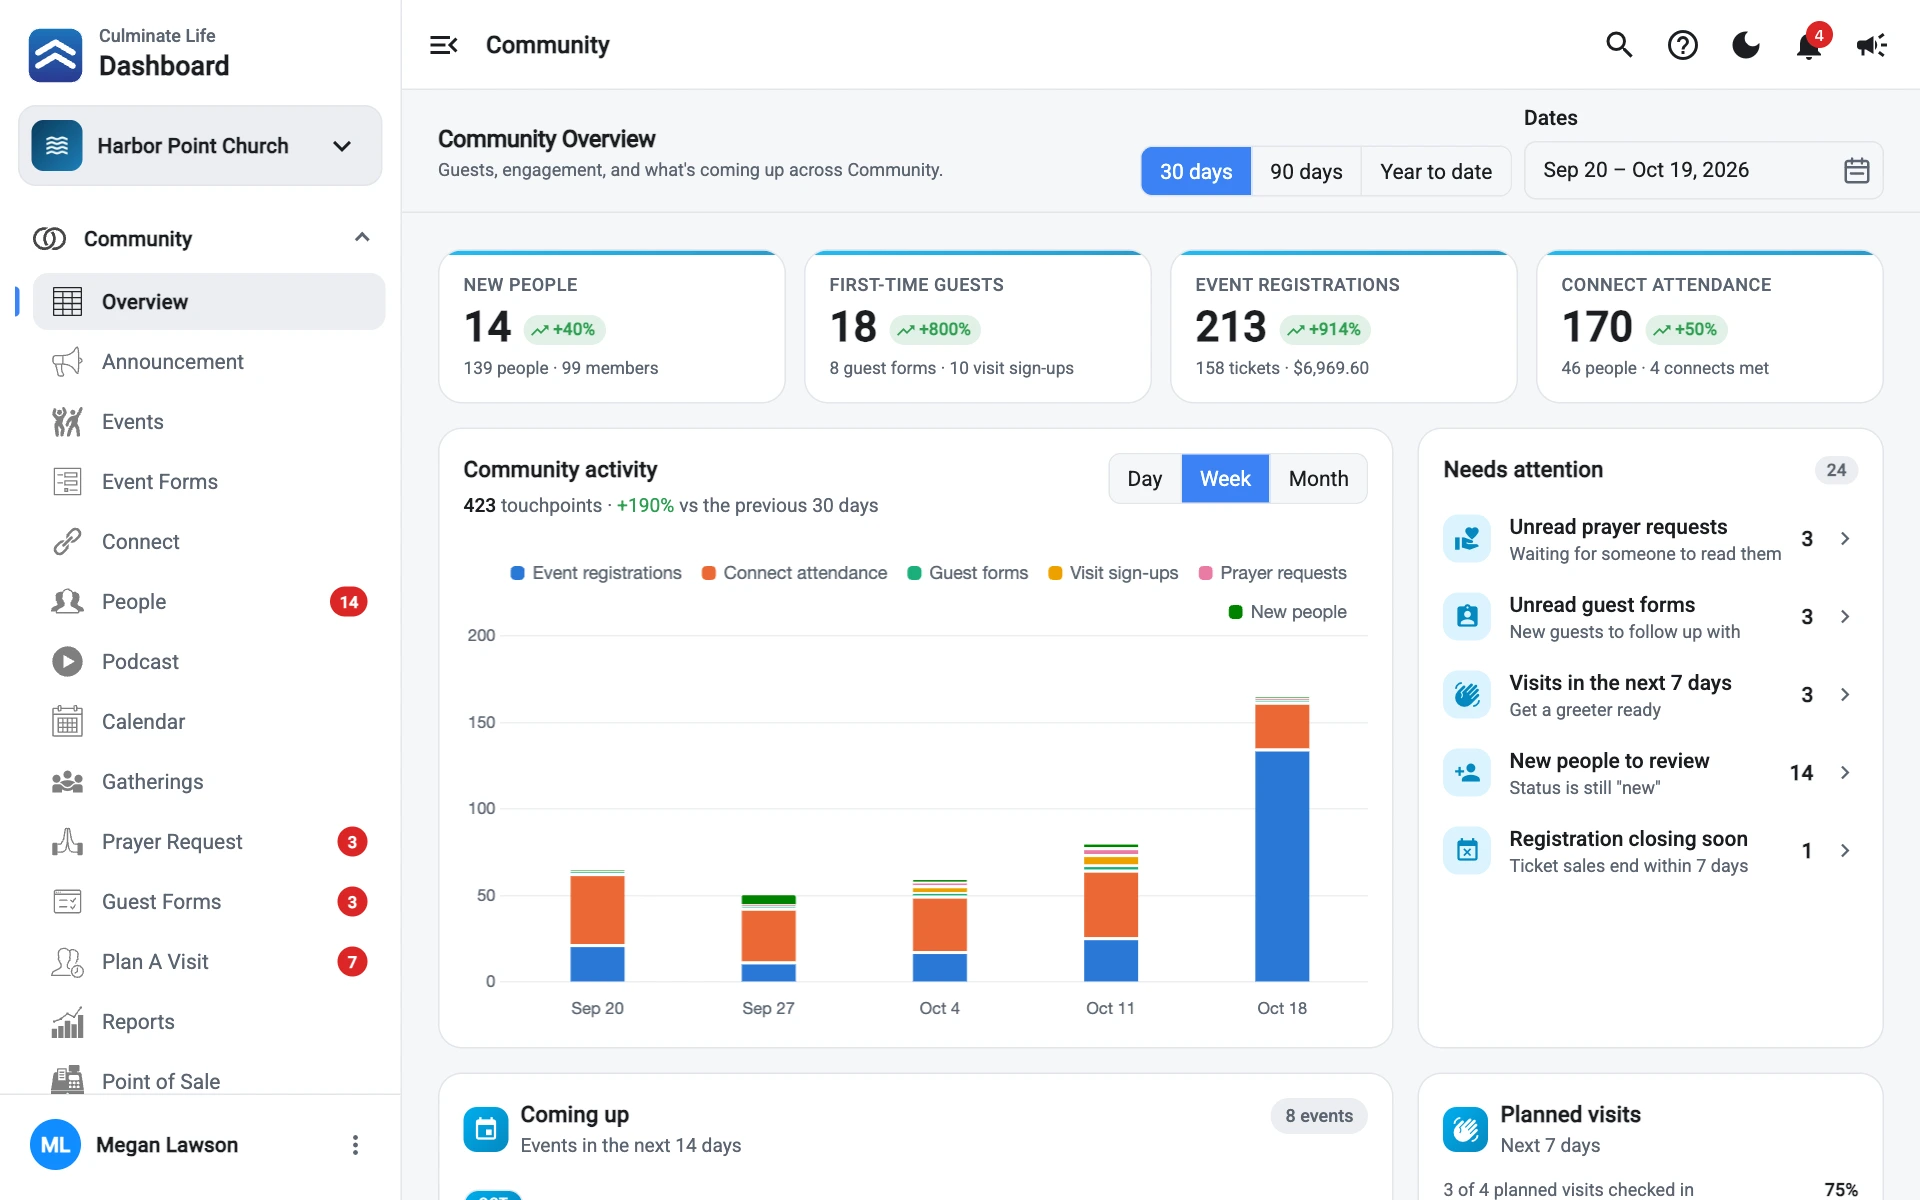Open Podcast in sidebar
The image size is (1920, 1200).
(209, 662)
